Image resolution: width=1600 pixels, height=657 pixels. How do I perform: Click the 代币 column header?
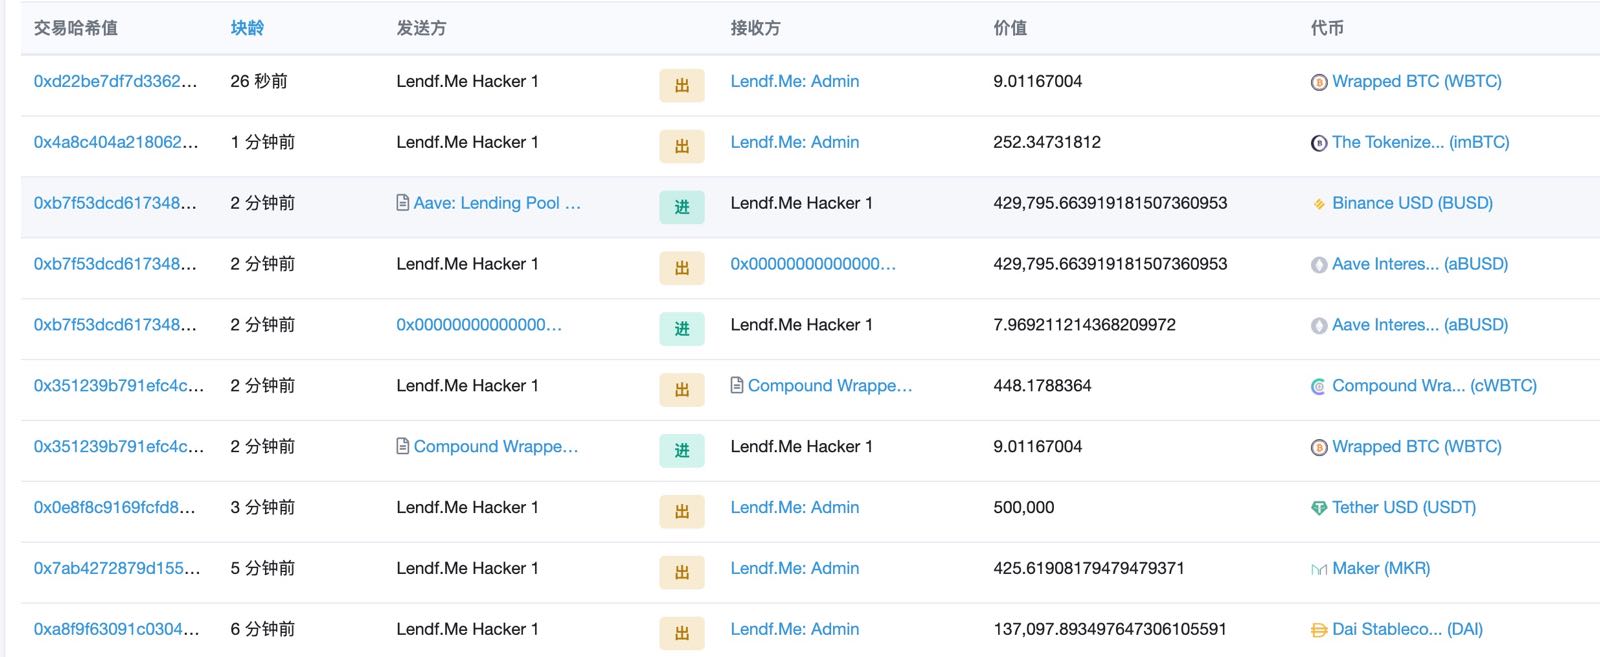click(1327, 28)
